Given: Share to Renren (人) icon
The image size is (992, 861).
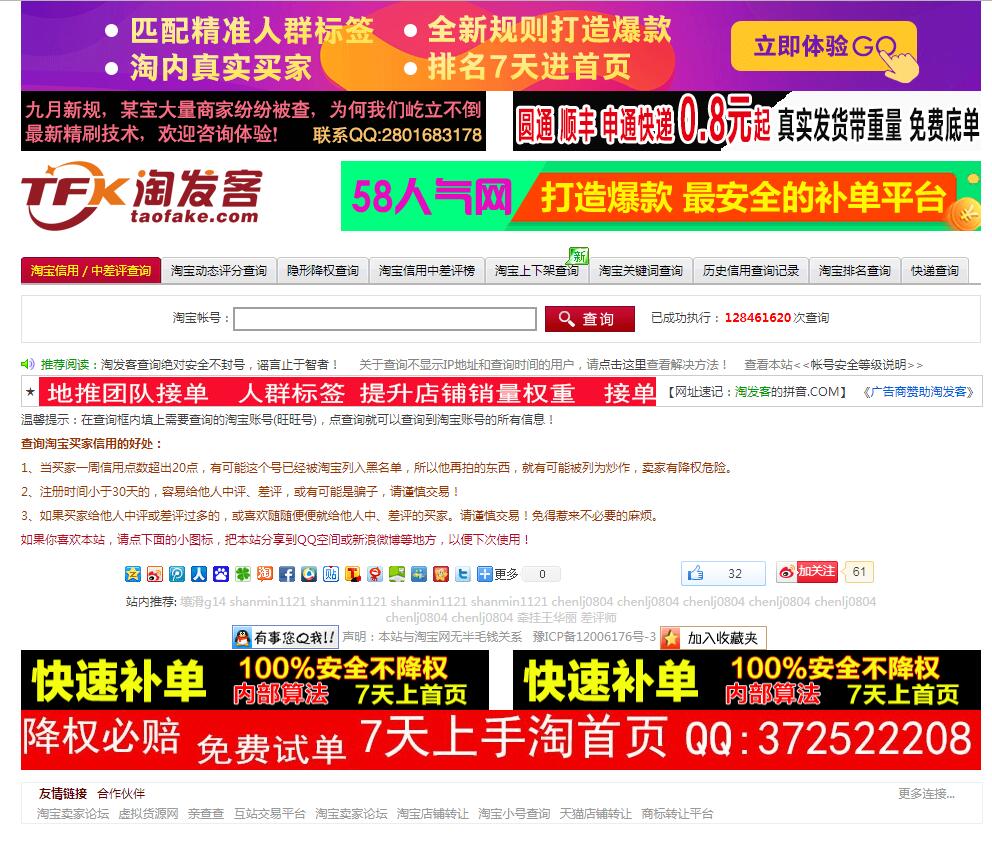Looking at the screenshot, I should (x=199, y=574).
